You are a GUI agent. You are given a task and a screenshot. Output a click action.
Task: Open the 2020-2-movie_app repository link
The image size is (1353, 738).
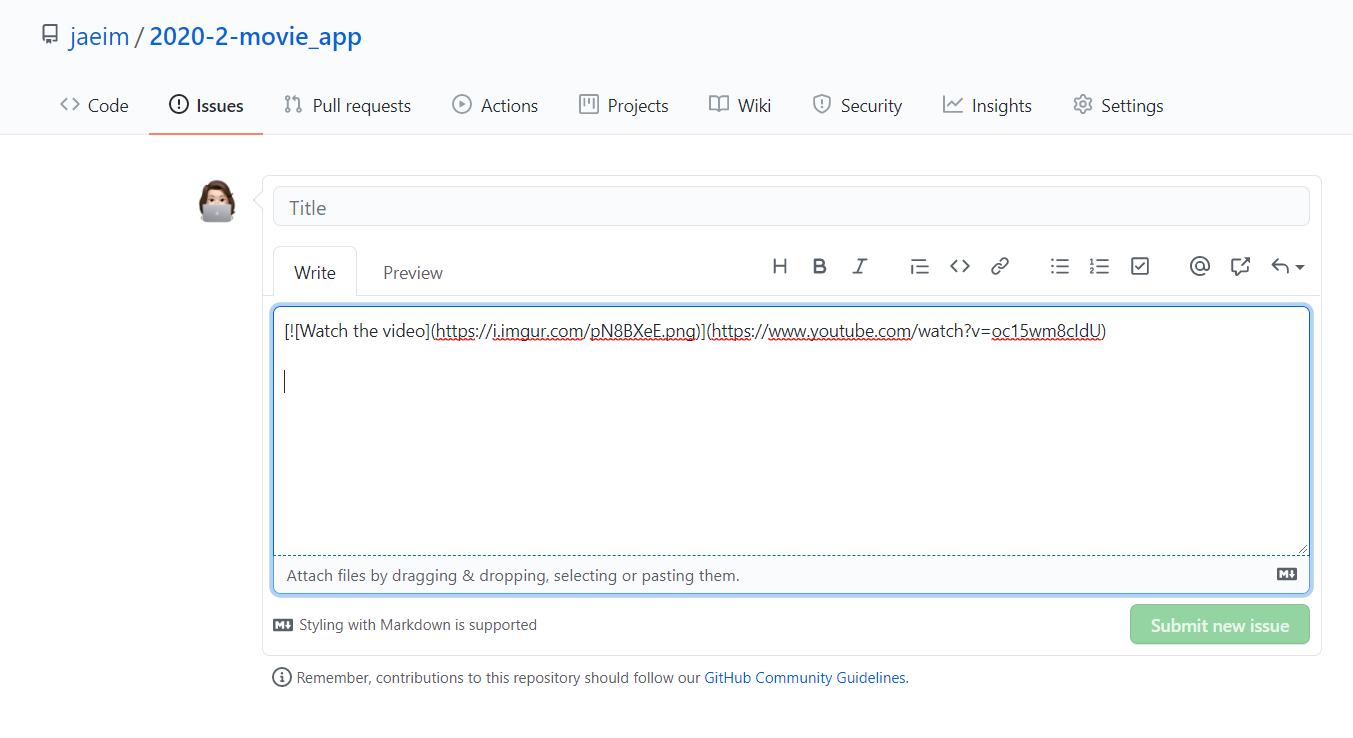click(x=255, y=37)
